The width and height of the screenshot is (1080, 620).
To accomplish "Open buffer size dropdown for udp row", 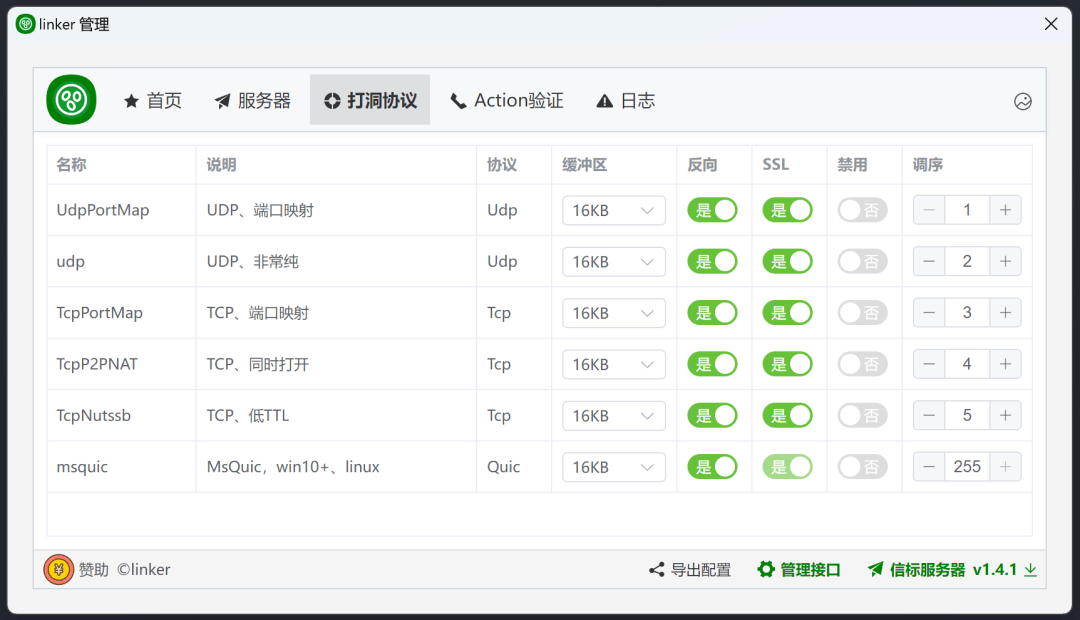I will (614, 261).
